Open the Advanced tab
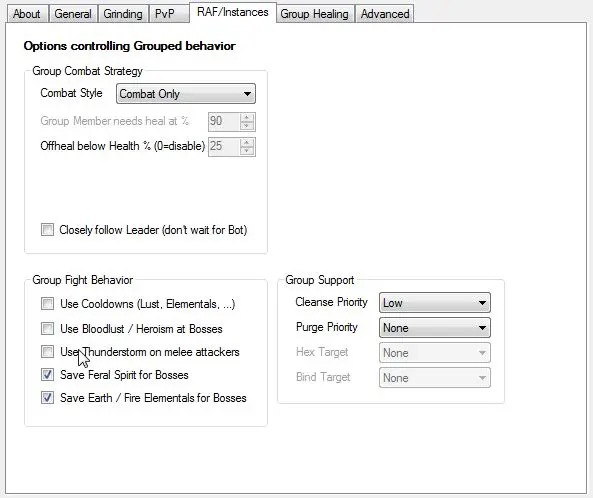Viewport: 593px width, 498px height. [x=385, y=14]
